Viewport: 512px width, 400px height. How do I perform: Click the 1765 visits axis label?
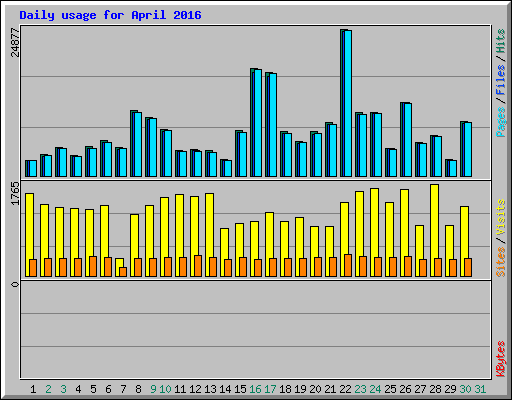[x=15, y=193]
